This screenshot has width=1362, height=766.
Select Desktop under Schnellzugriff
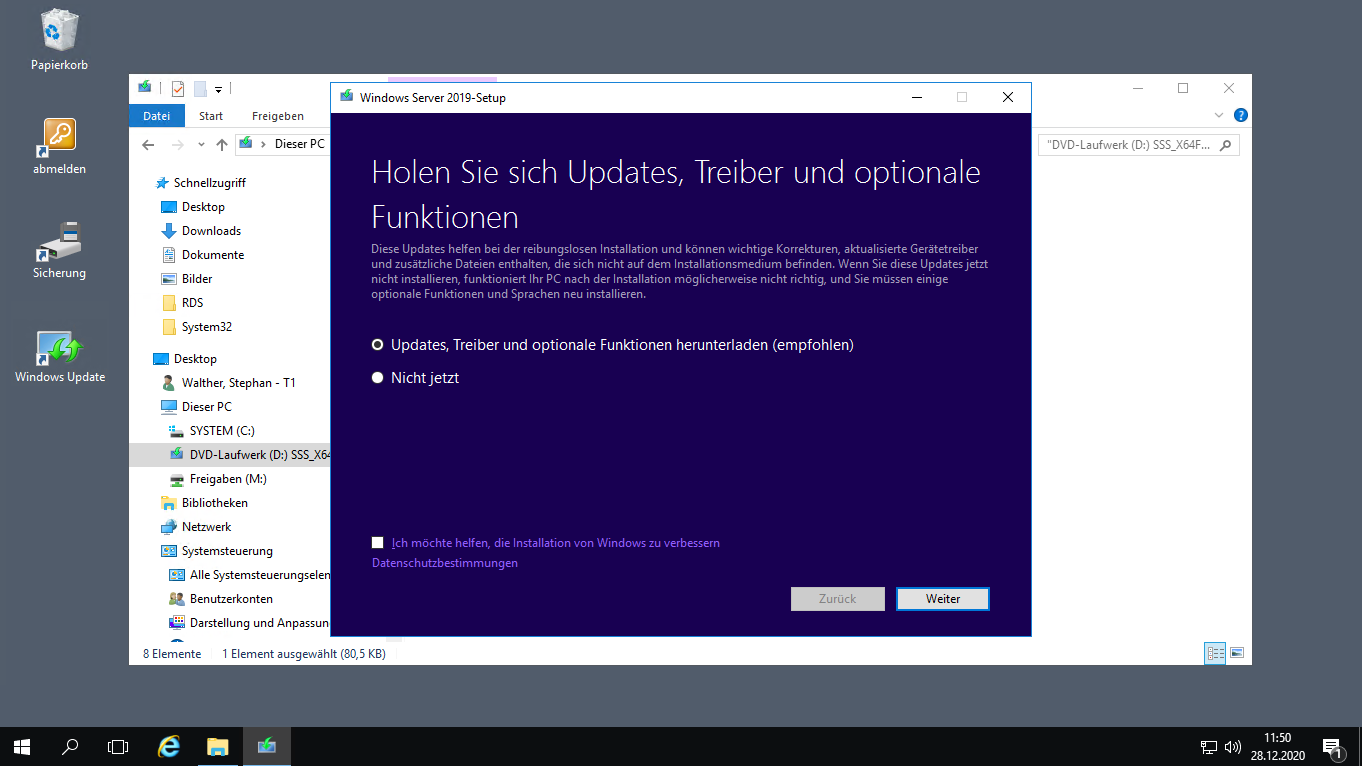[x=203, y=207]
